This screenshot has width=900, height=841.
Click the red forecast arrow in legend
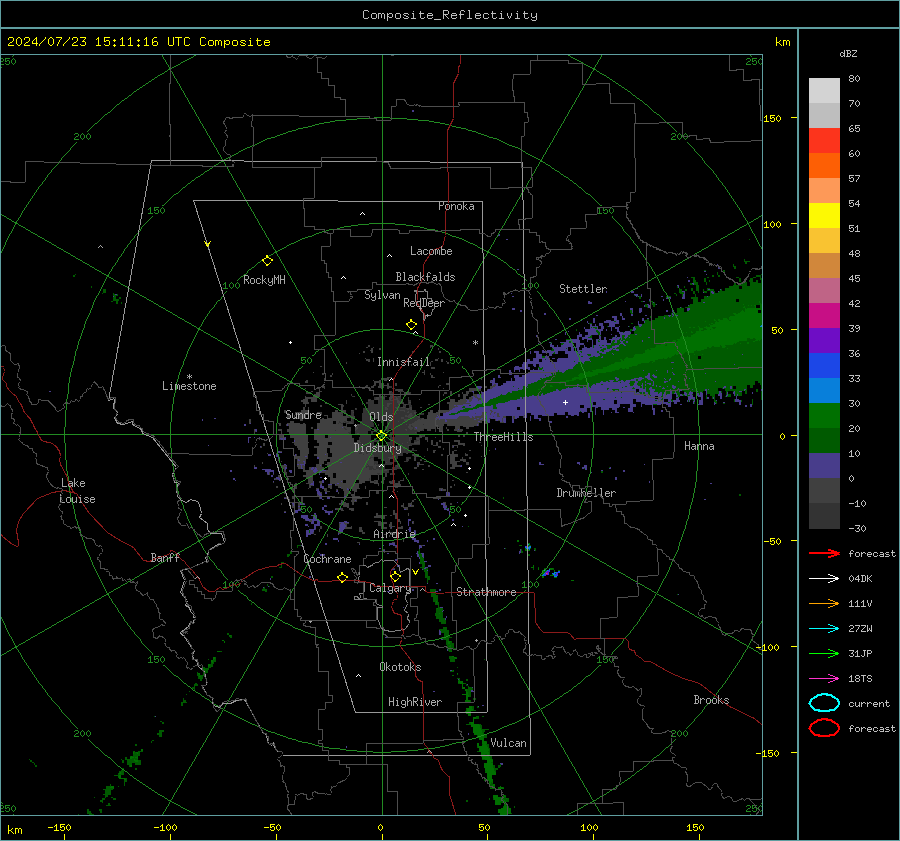pos(824,553)
